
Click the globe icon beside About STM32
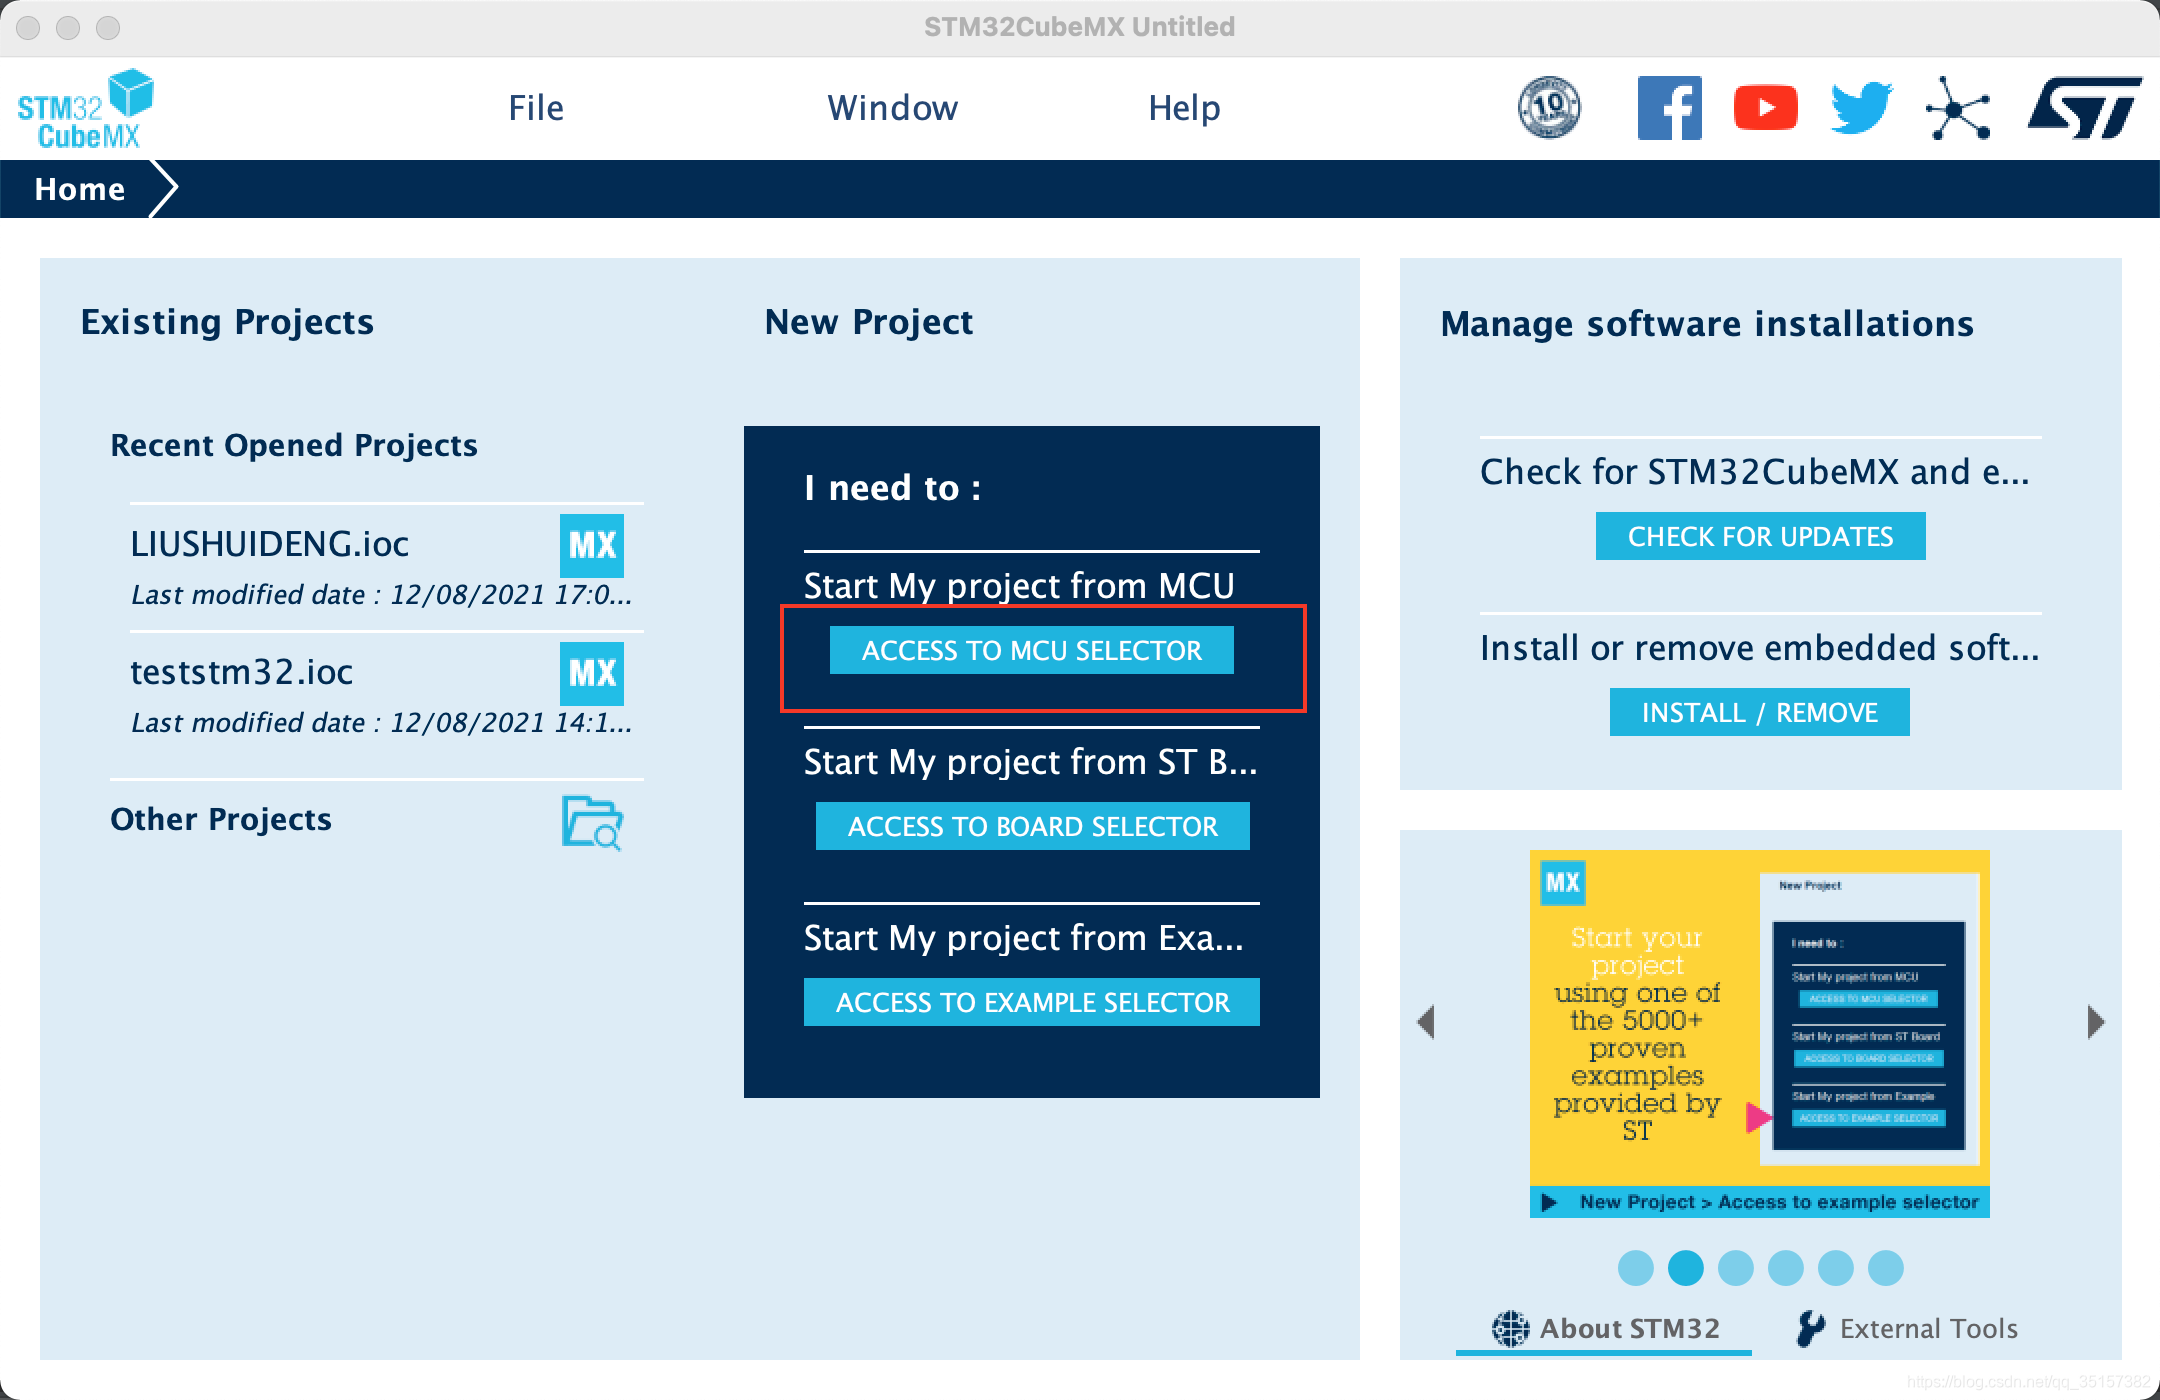[1510, 1328]
